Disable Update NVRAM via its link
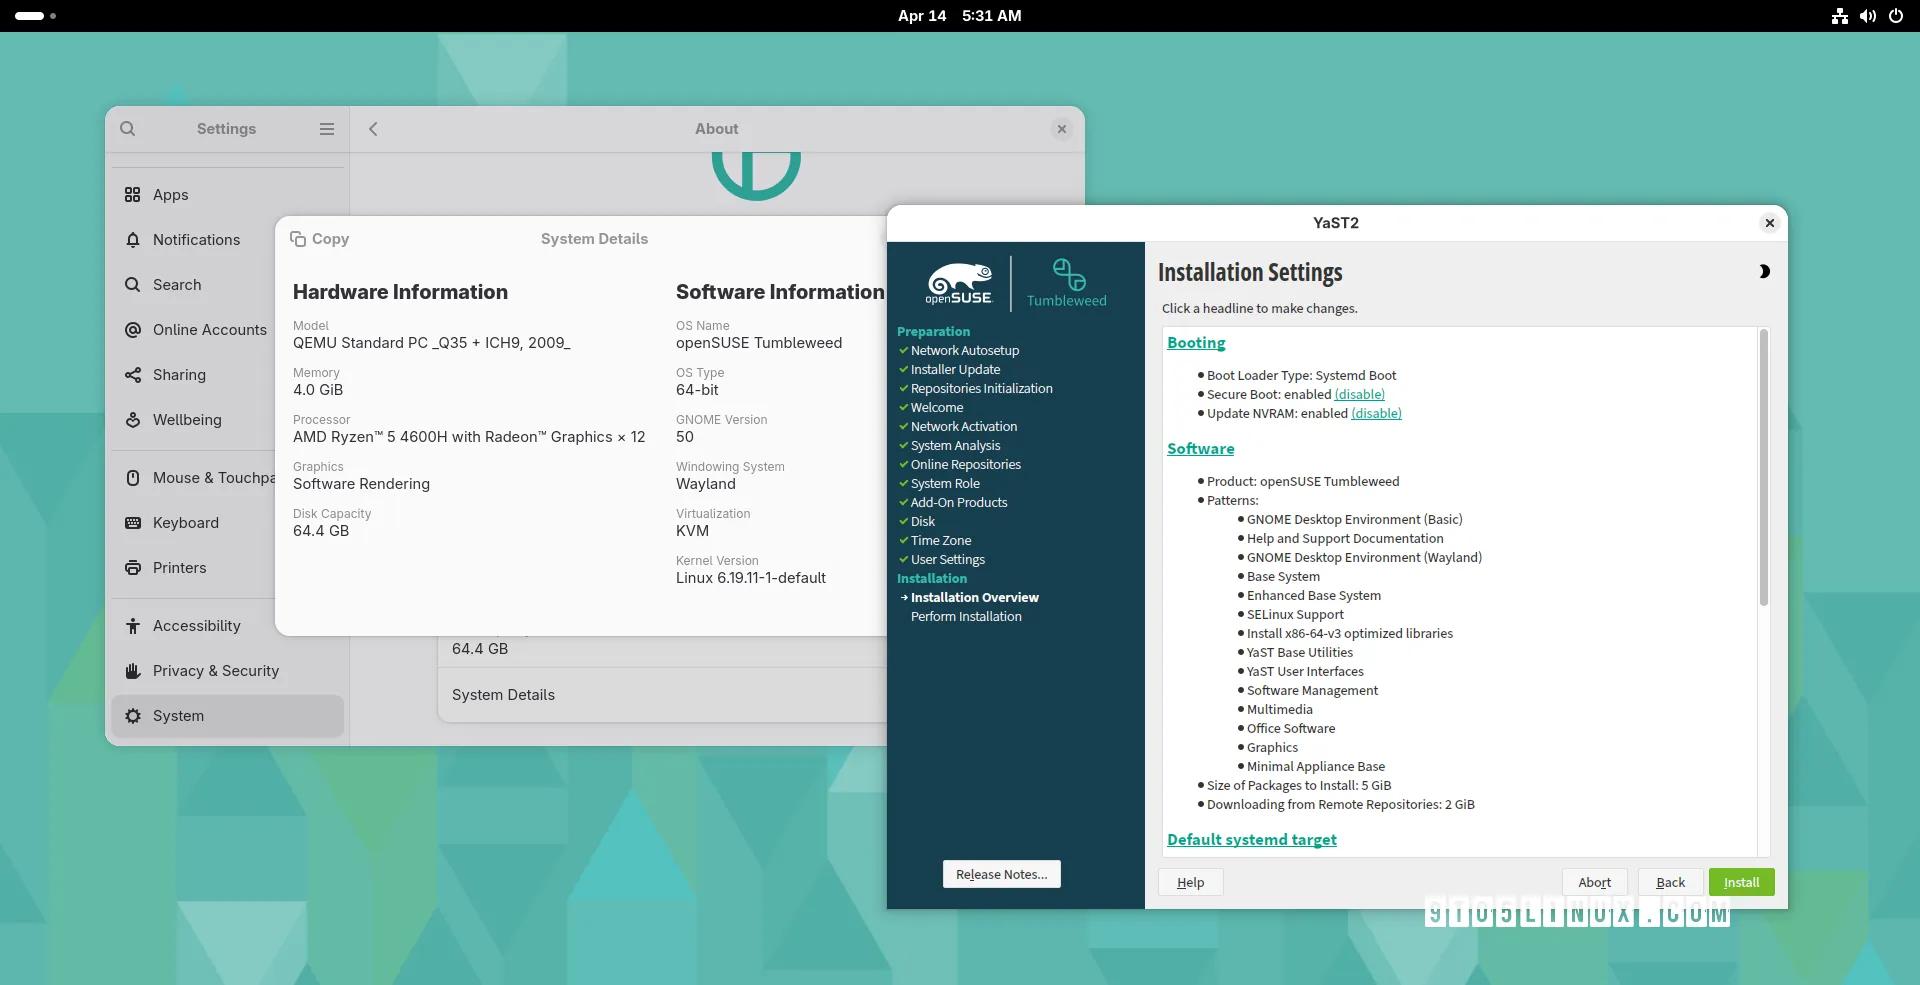The height and width of the screenshot is (985, 1920). click(1376, 414)
